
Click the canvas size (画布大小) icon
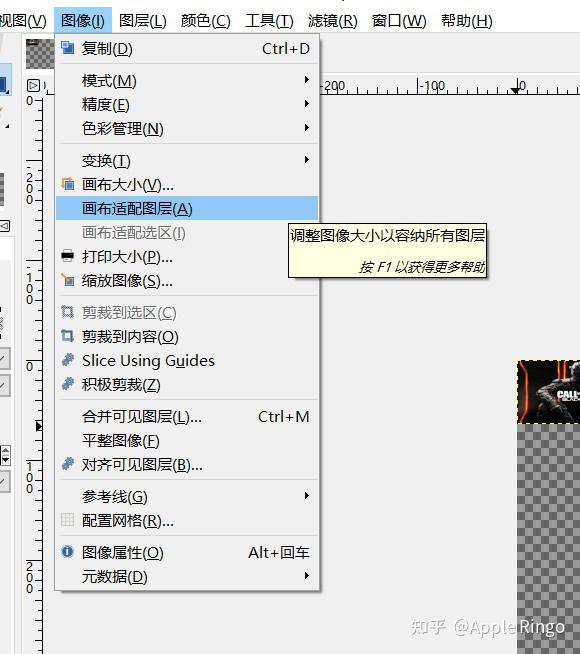pos(68,184)
